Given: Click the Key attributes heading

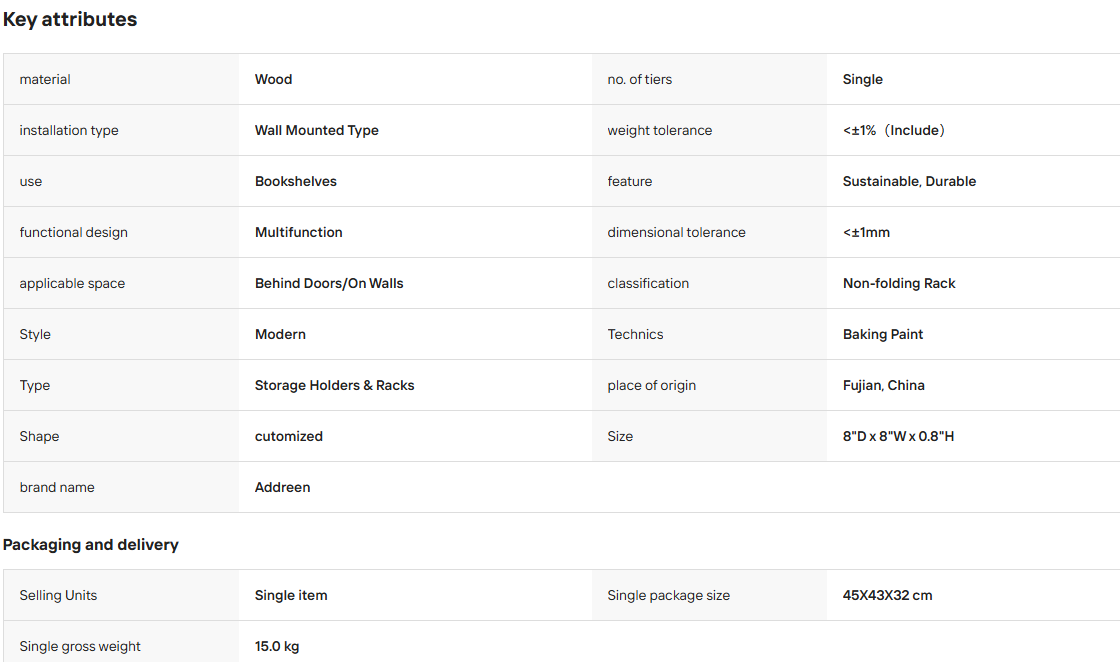Looking at the screenshot, I should click(70, 19).
